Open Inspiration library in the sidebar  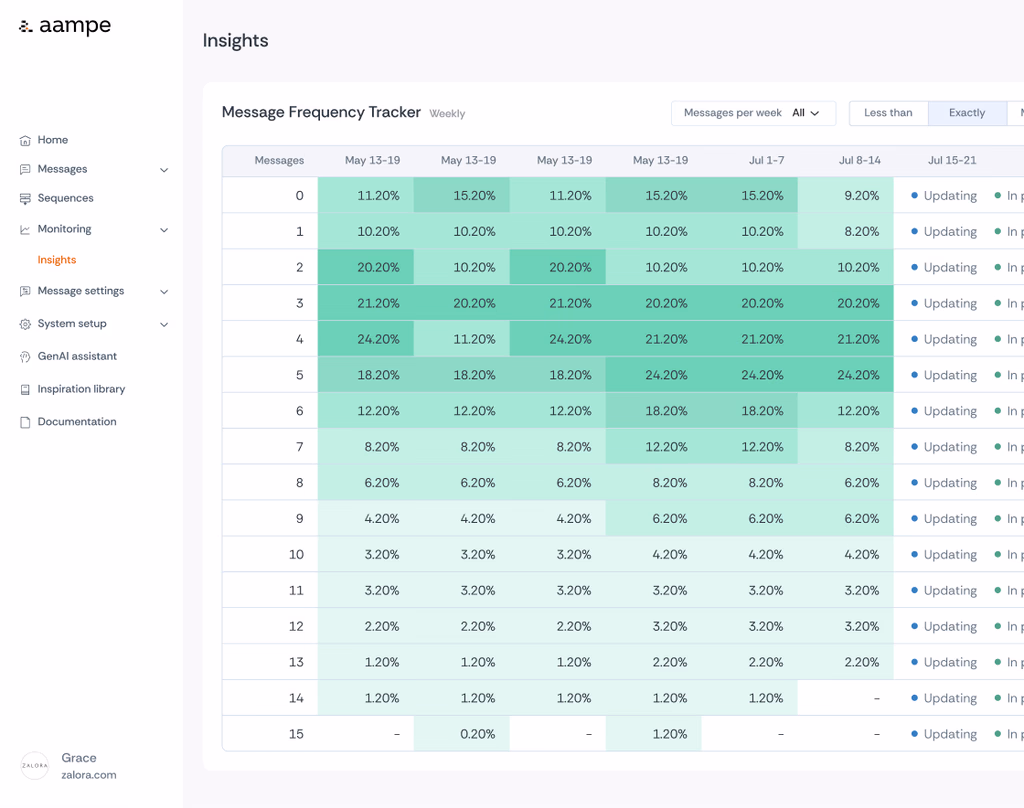pyautogui.click(x=81, y=389)
